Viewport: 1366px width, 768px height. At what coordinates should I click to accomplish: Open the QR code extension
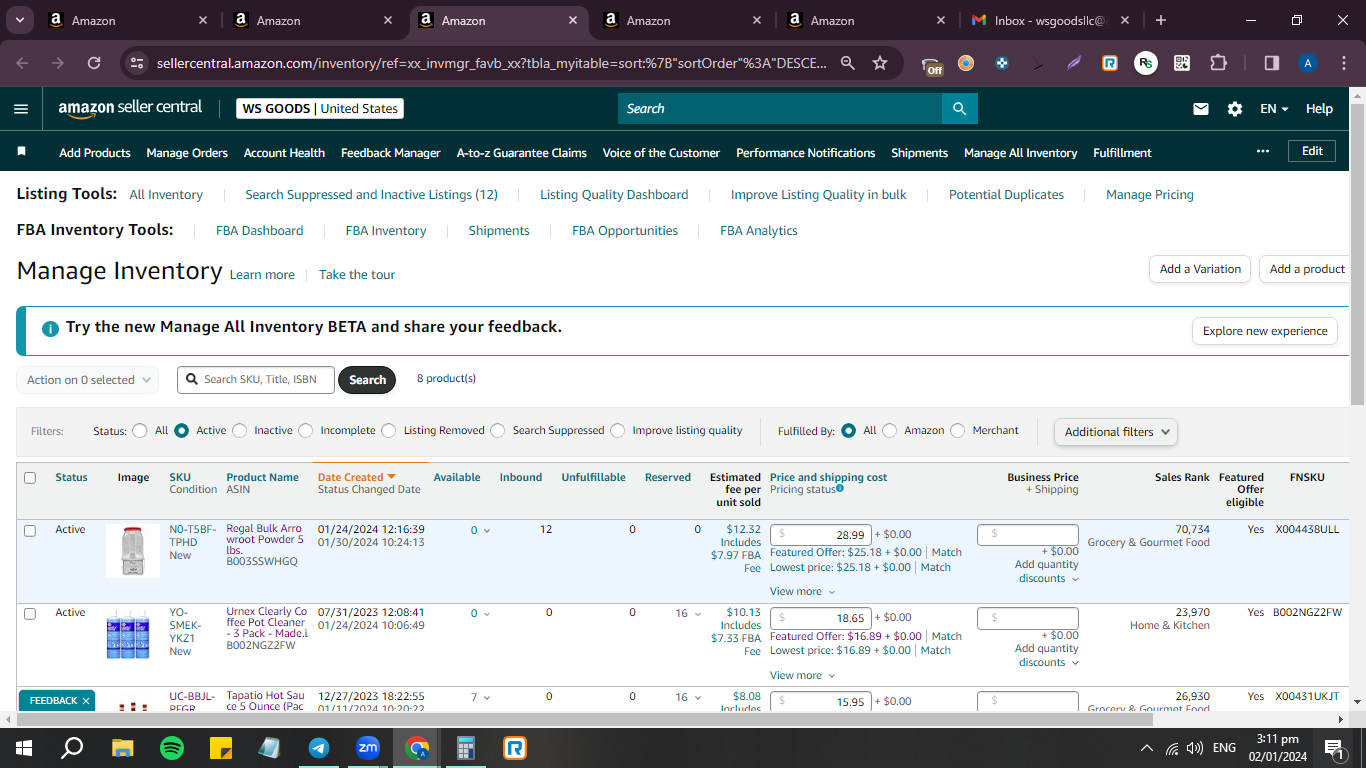coord(1182,63)
